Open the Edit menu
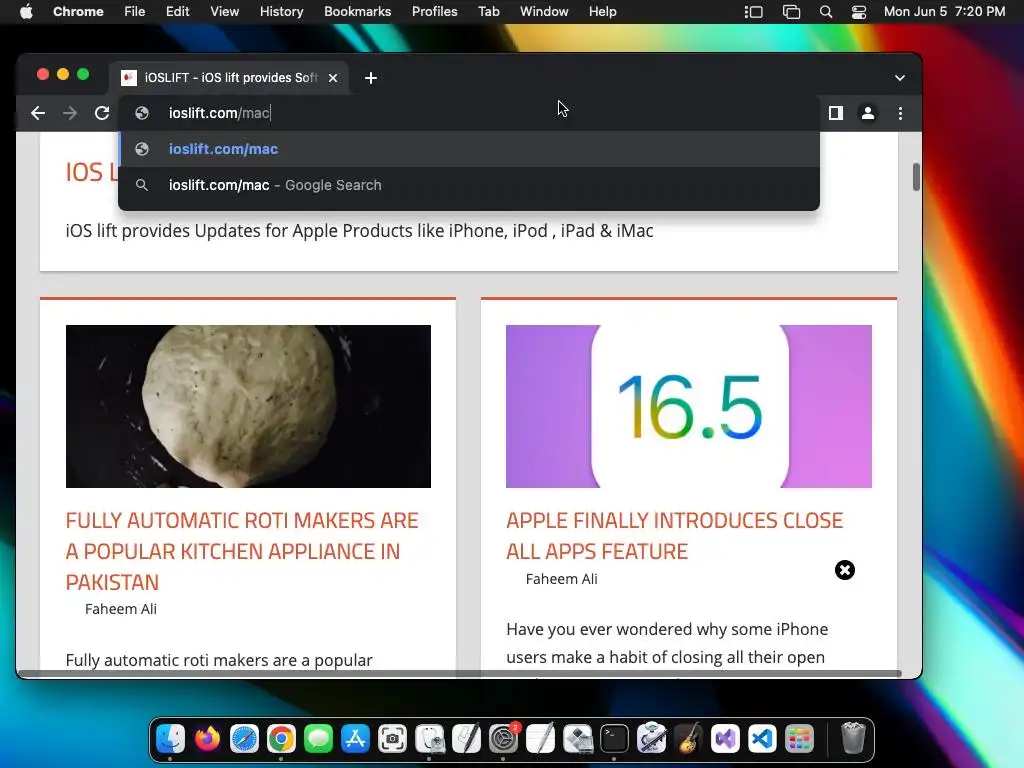 pyautogui.click(x=177, y=12)
